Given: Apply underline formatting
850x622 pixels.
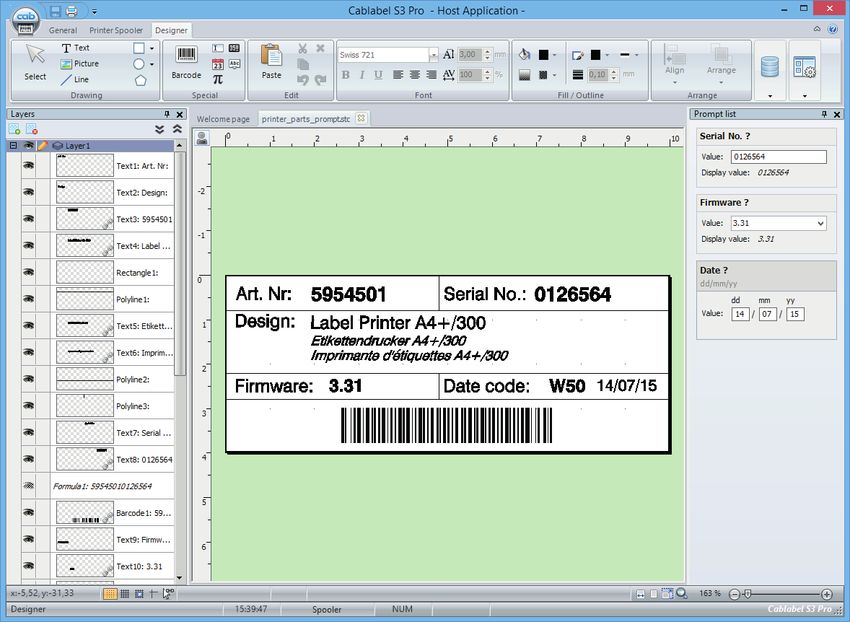Looking at the screenshot, I should 378,75.
